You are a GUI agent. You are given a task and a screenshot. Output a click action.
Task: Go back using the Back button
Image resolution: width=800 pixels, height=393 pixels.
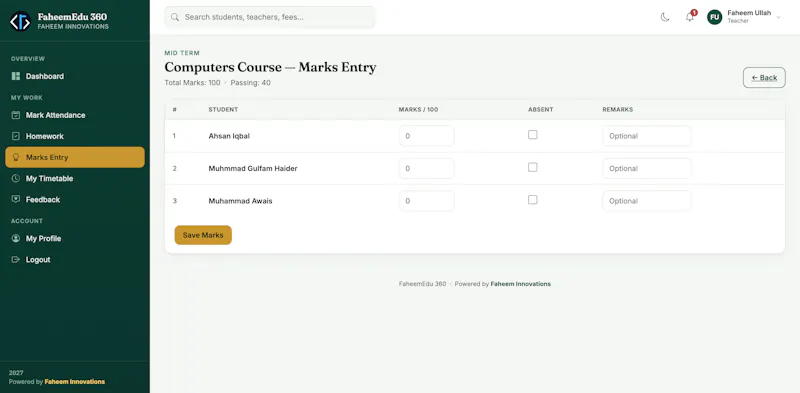[764, 78]
